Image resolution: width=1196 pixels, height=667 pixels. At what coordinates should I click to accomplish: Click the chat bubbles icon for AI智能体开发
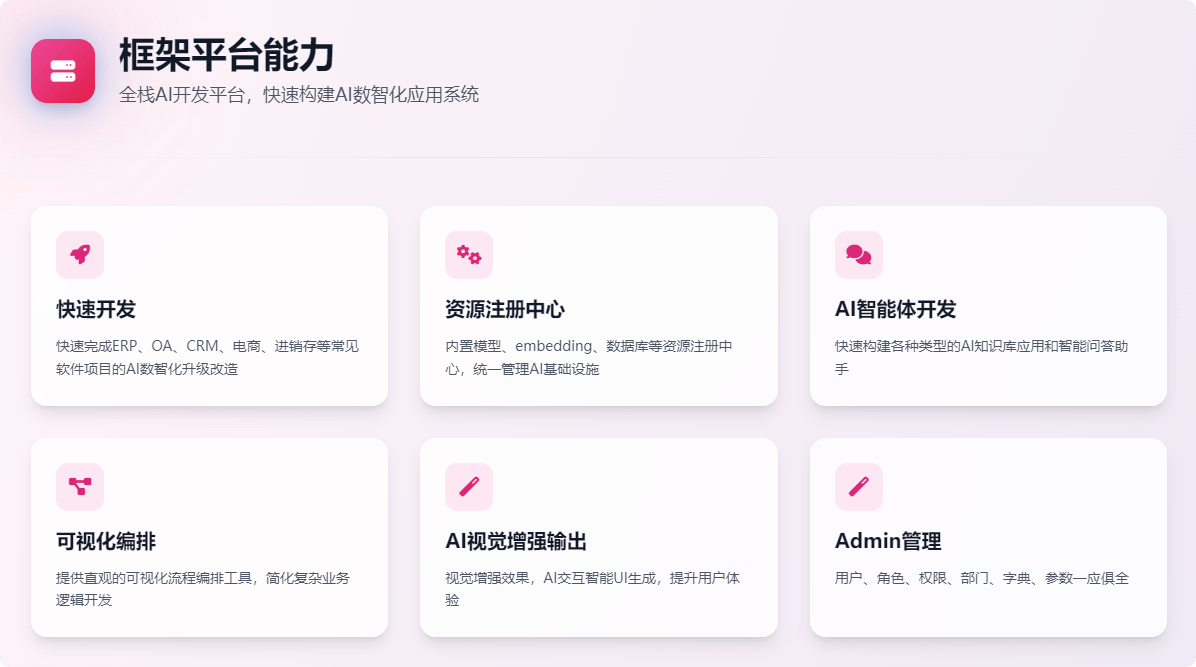859,255
